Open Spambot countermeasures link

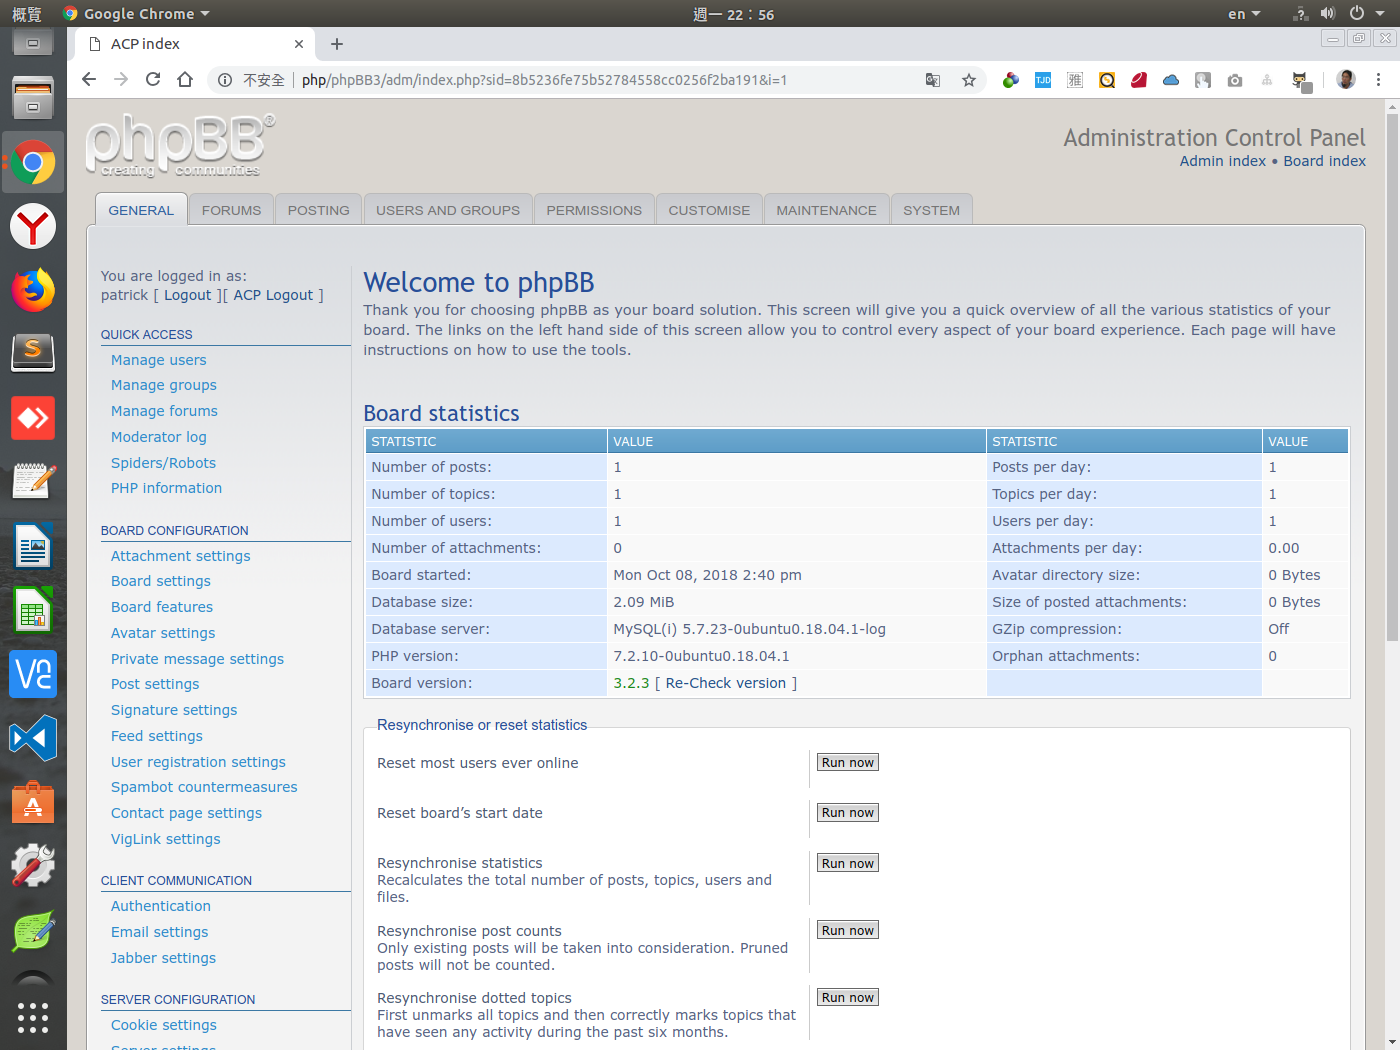click(204, 787)
